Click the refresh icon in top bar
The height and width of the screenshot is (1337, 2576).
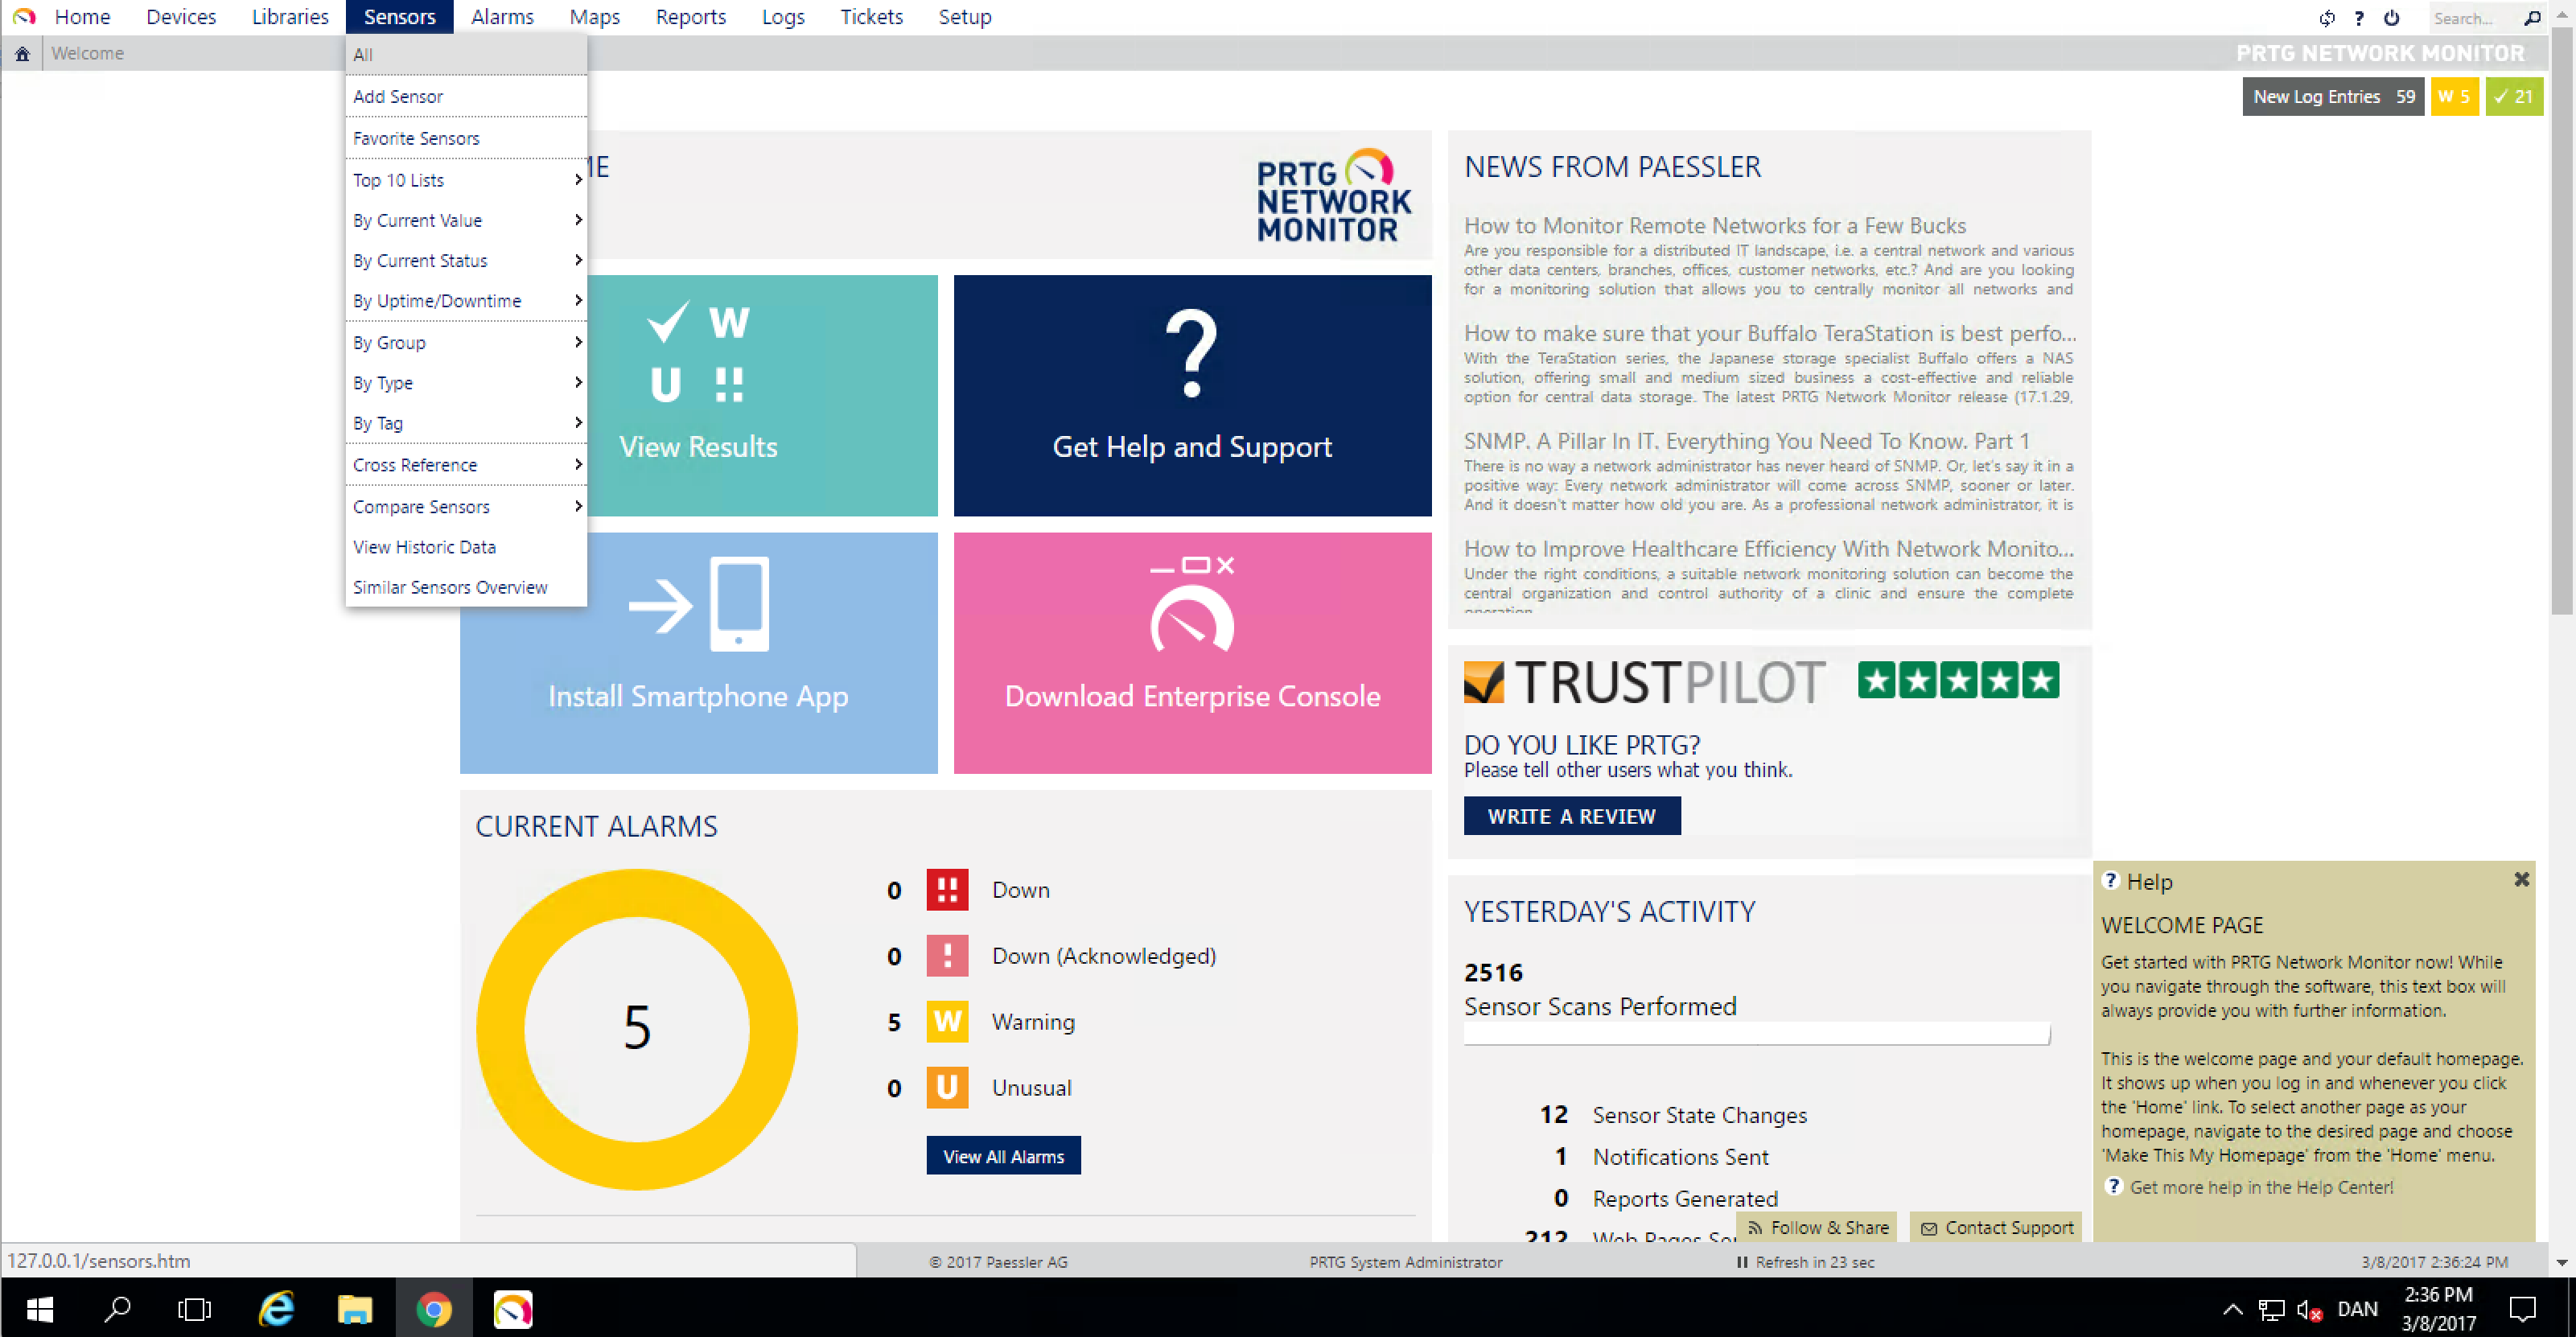click(x=2327, y=18)
